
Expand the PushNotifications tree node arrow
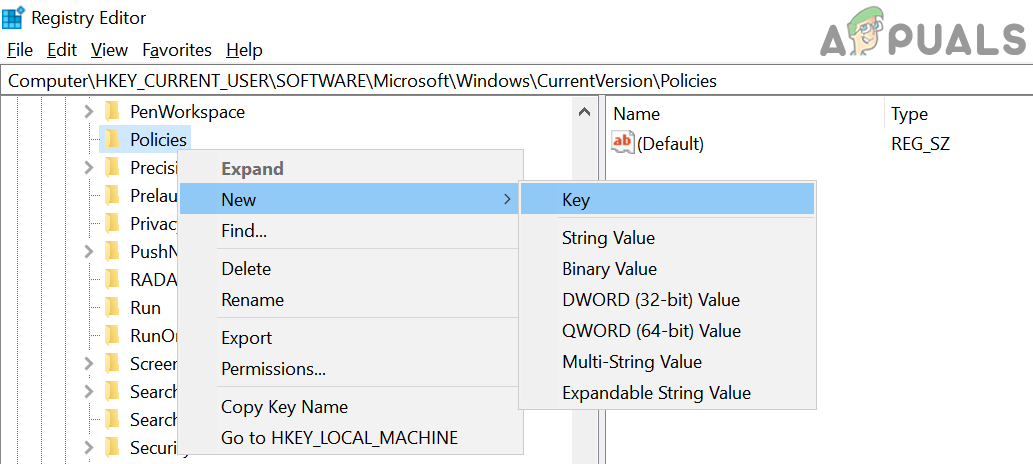tap(89, 252)
